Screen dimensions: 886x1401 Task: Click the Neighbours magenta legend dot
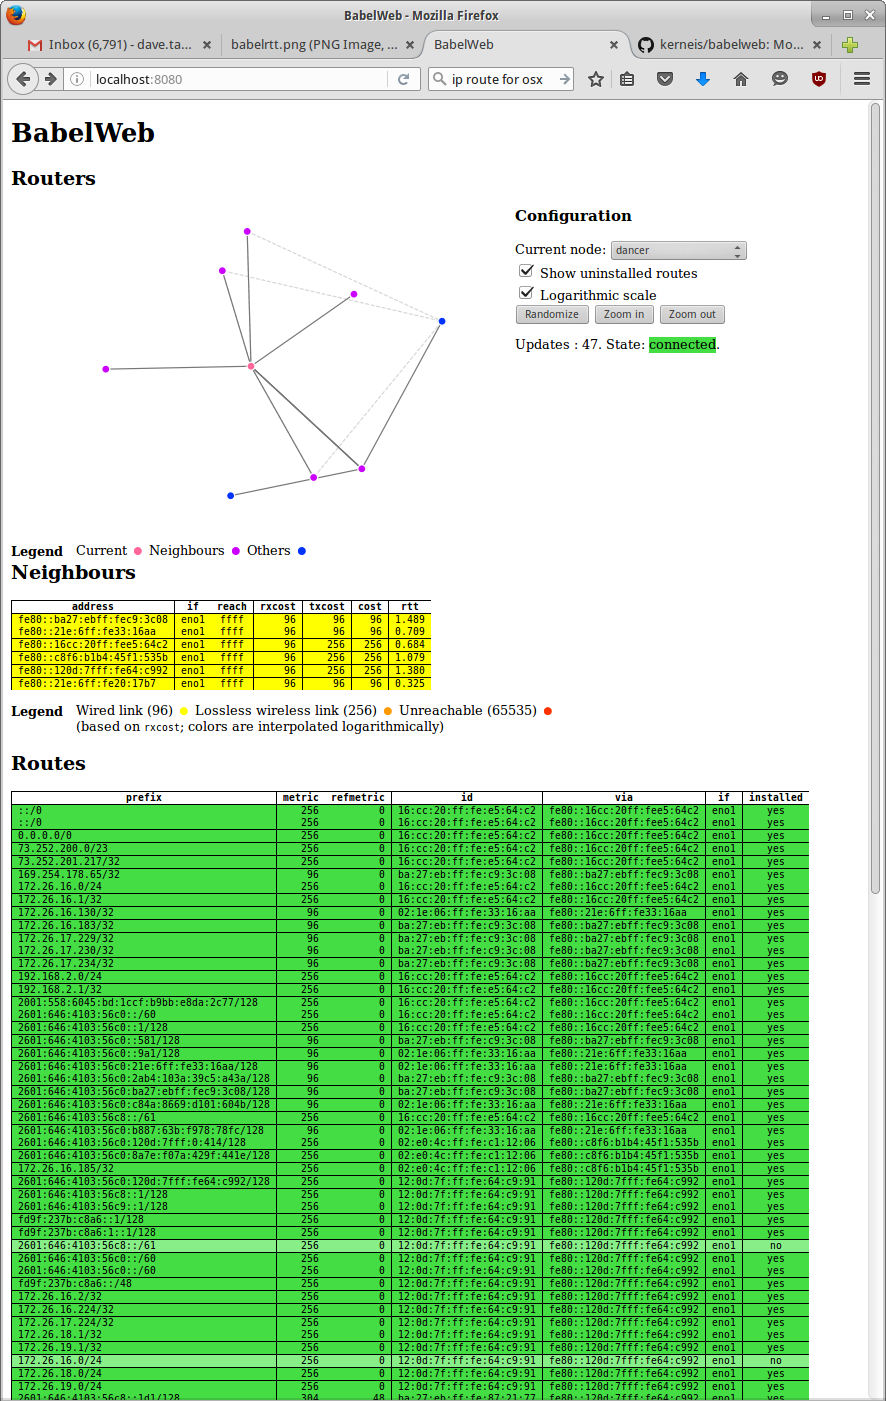[236, 551]
